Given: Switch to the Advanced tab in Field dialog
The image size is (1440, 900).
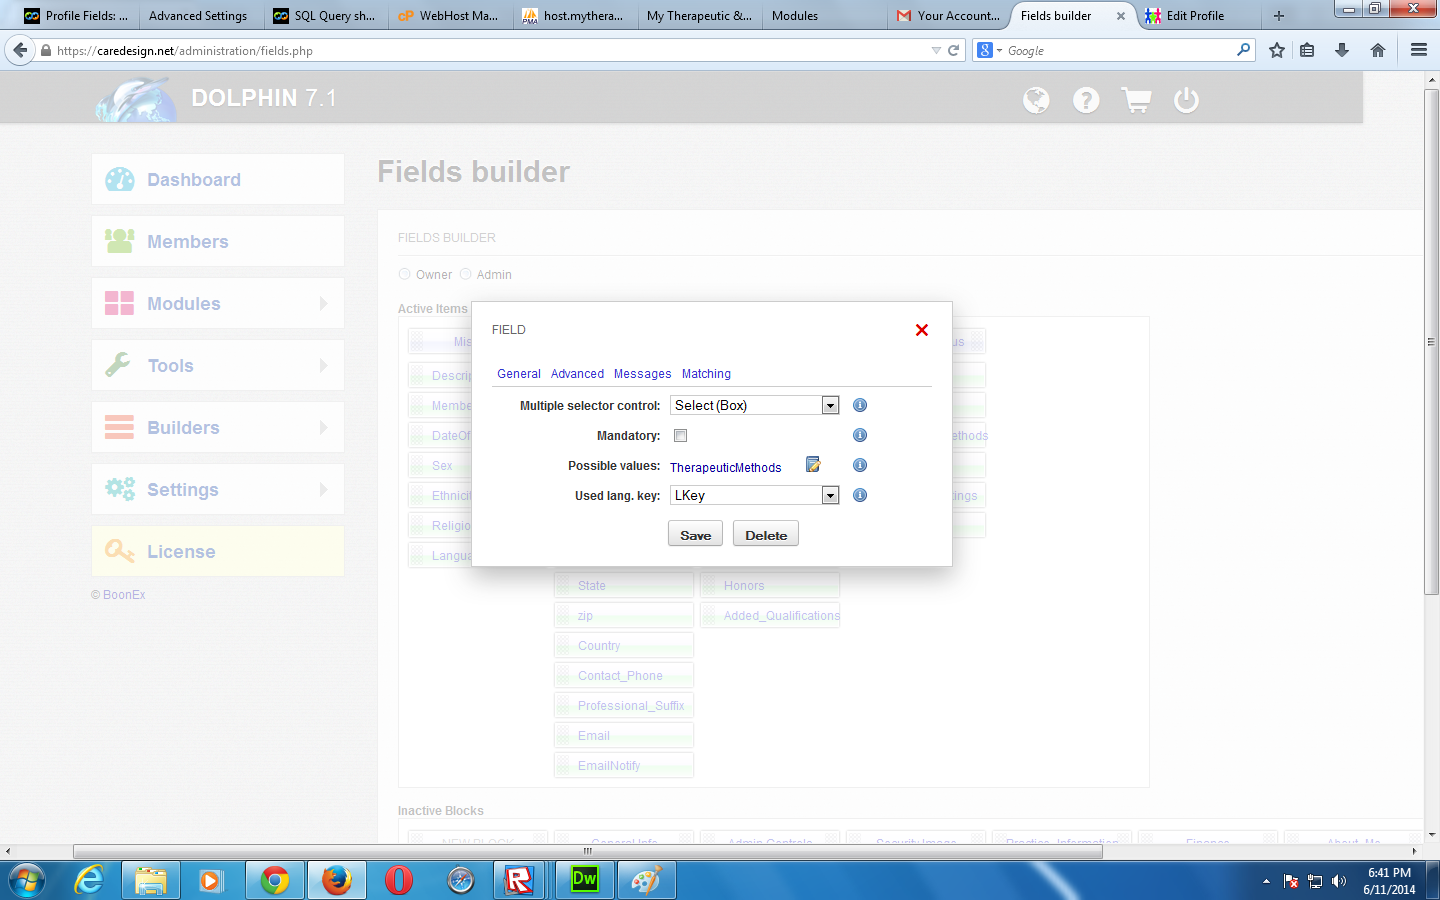Looking at the screenshot, I should click(x=577, y=374).
